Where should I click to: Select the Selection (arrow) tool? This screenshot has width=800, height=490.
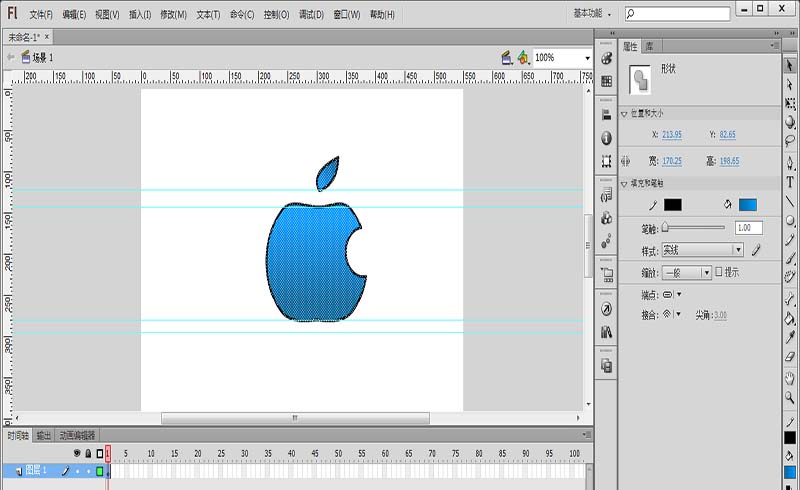pyautogui.click(x=789, y=65)
